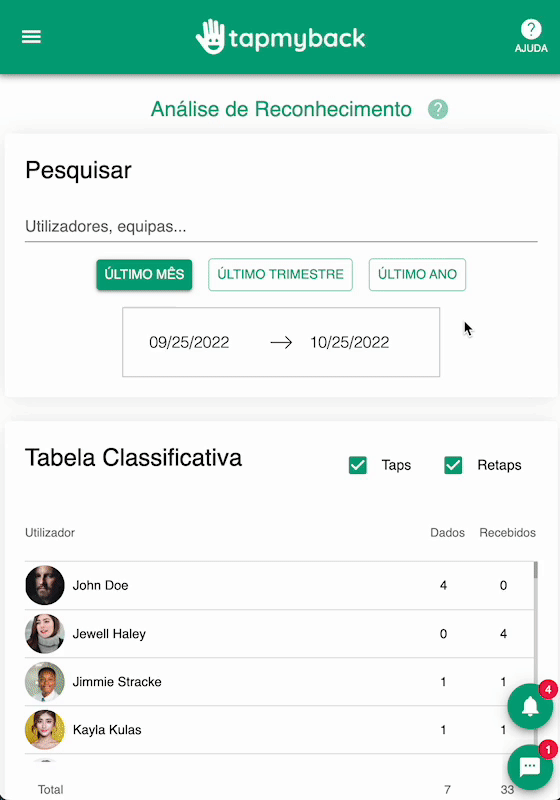Uncheck the Taps checkbox

(x=358, y=465)
